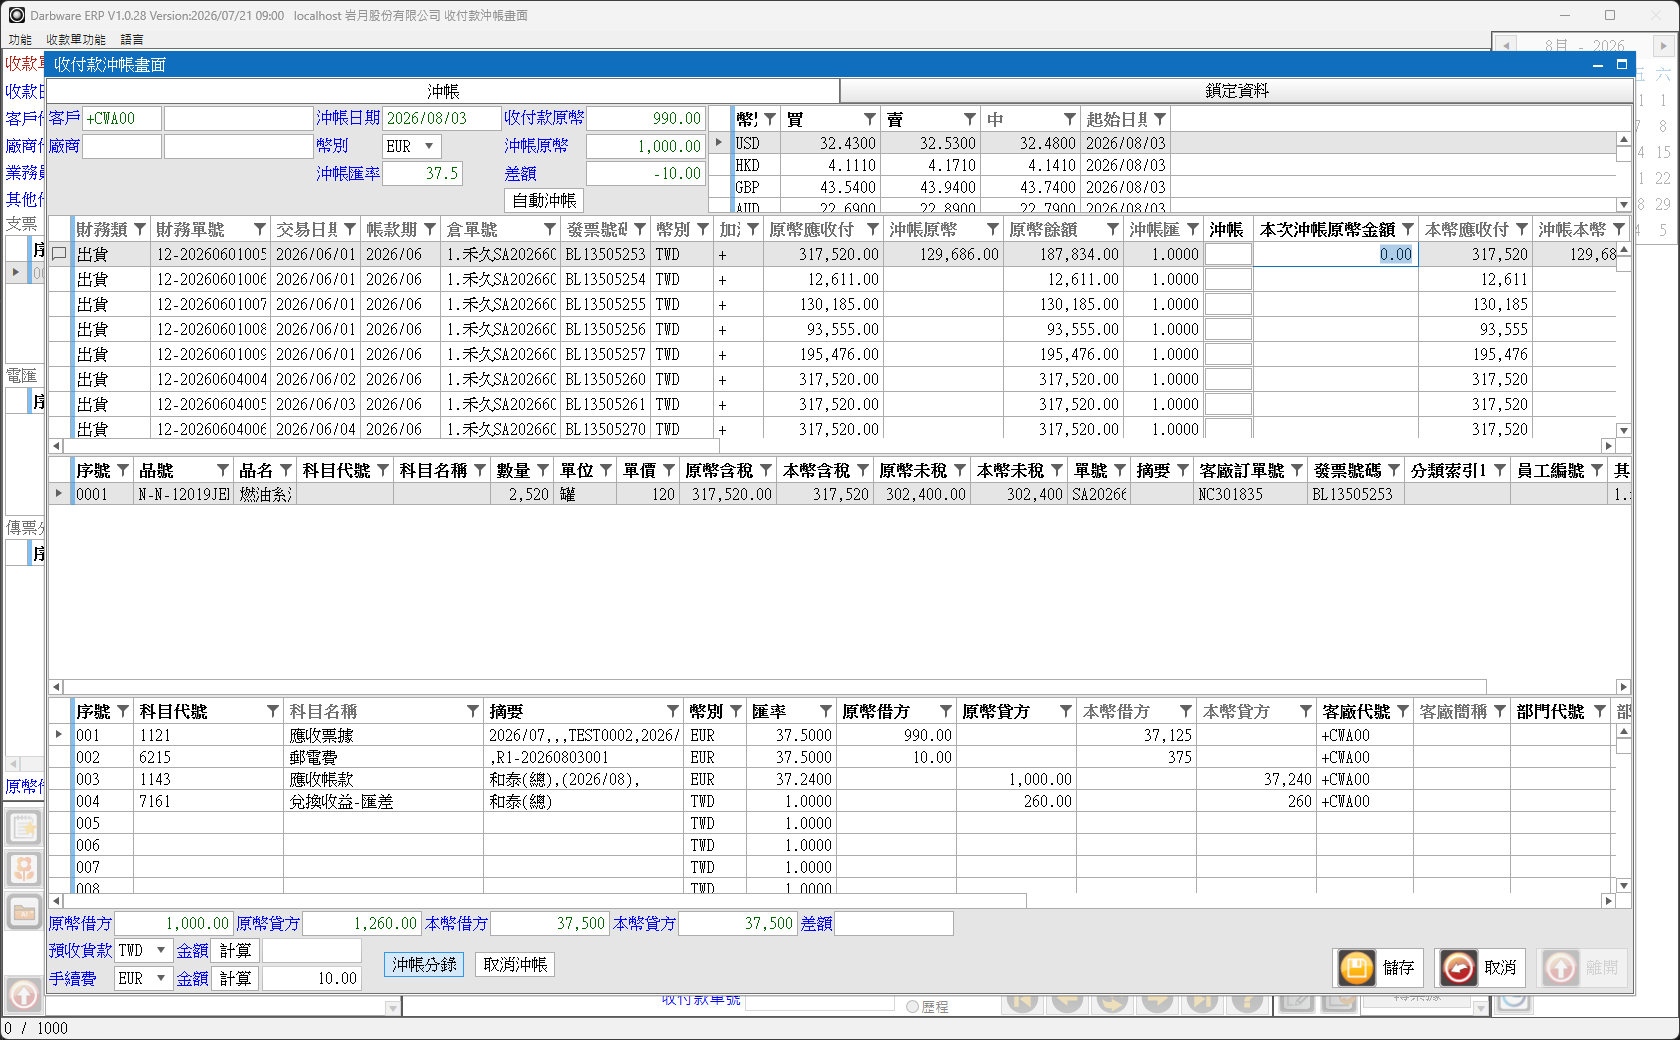Viewport: 1680px width, 1040px height.
Task: Switch to the 沖帳 tab
Action: [443, 91]
